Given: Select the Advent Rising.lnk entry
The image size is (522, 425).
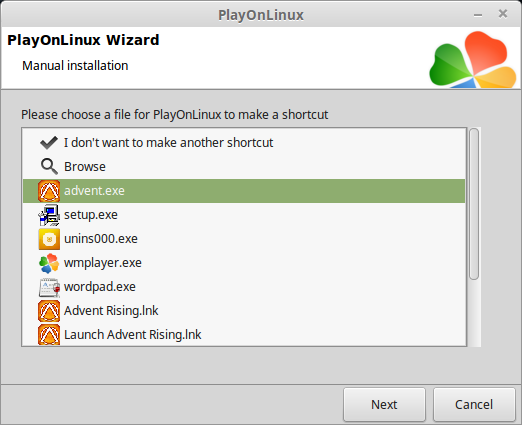Looking at the screenshot, I should [x=111, y=311].
